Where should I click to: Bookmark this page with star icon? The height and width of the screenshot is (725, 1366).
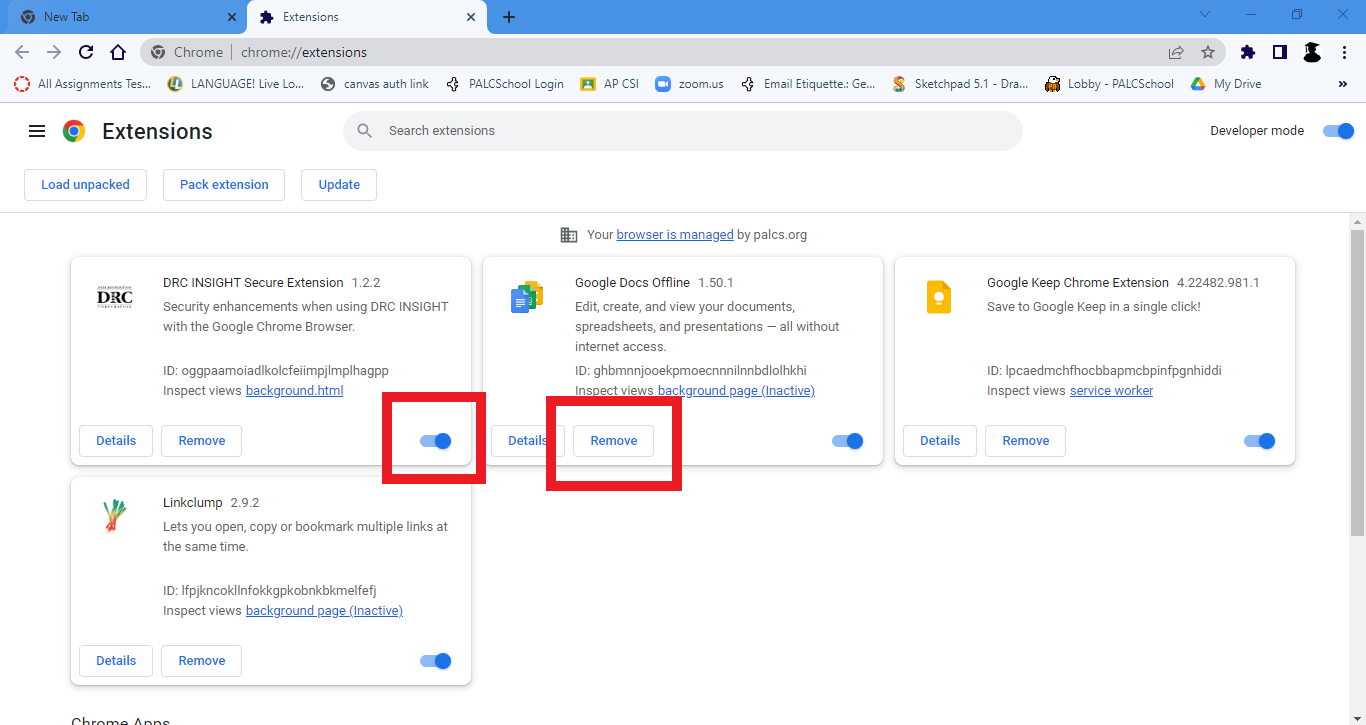[x=1208, y=52]
